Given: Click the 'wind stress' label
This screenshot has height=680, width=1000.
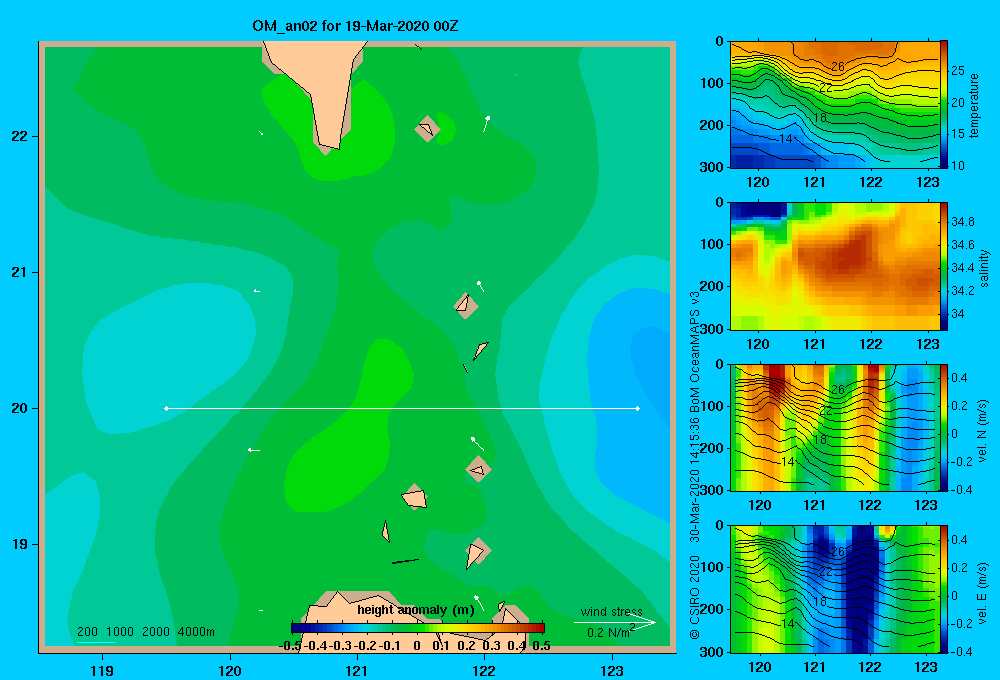Looking at the screenshot, I should 611,611.
